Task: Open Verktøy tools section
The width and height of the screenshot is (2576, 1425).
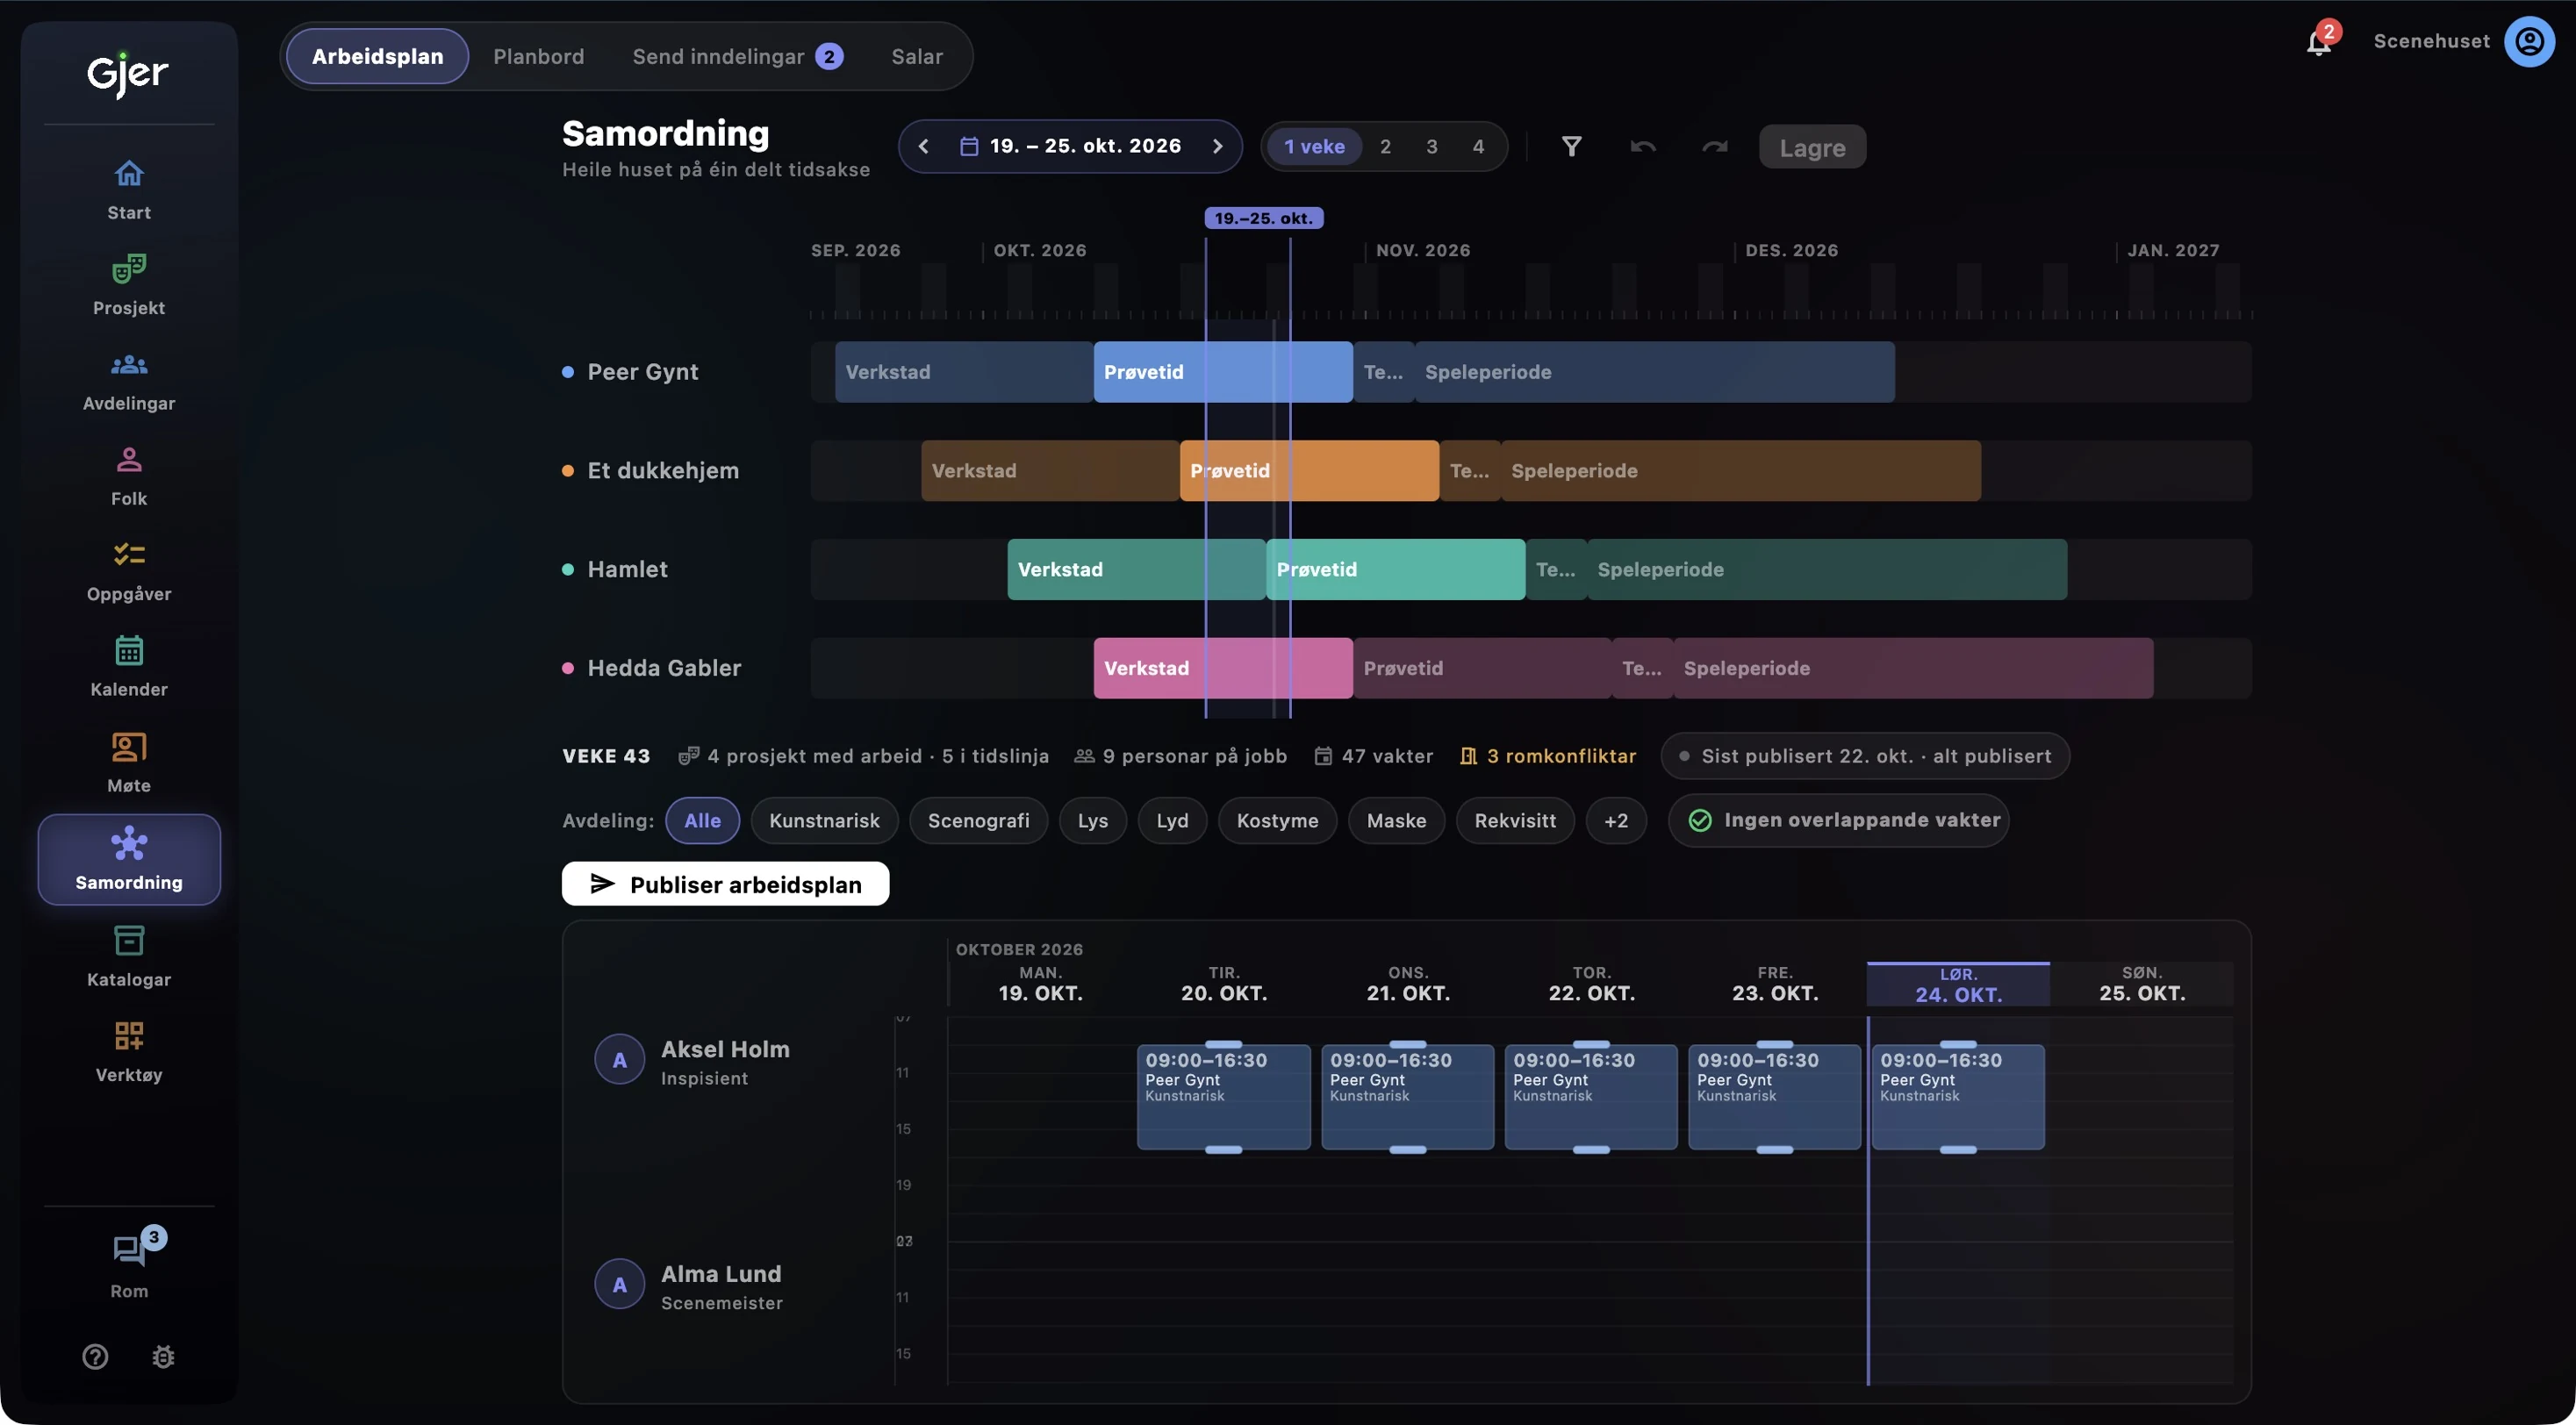Action: pyautogui.click(x=129, y=1052)
